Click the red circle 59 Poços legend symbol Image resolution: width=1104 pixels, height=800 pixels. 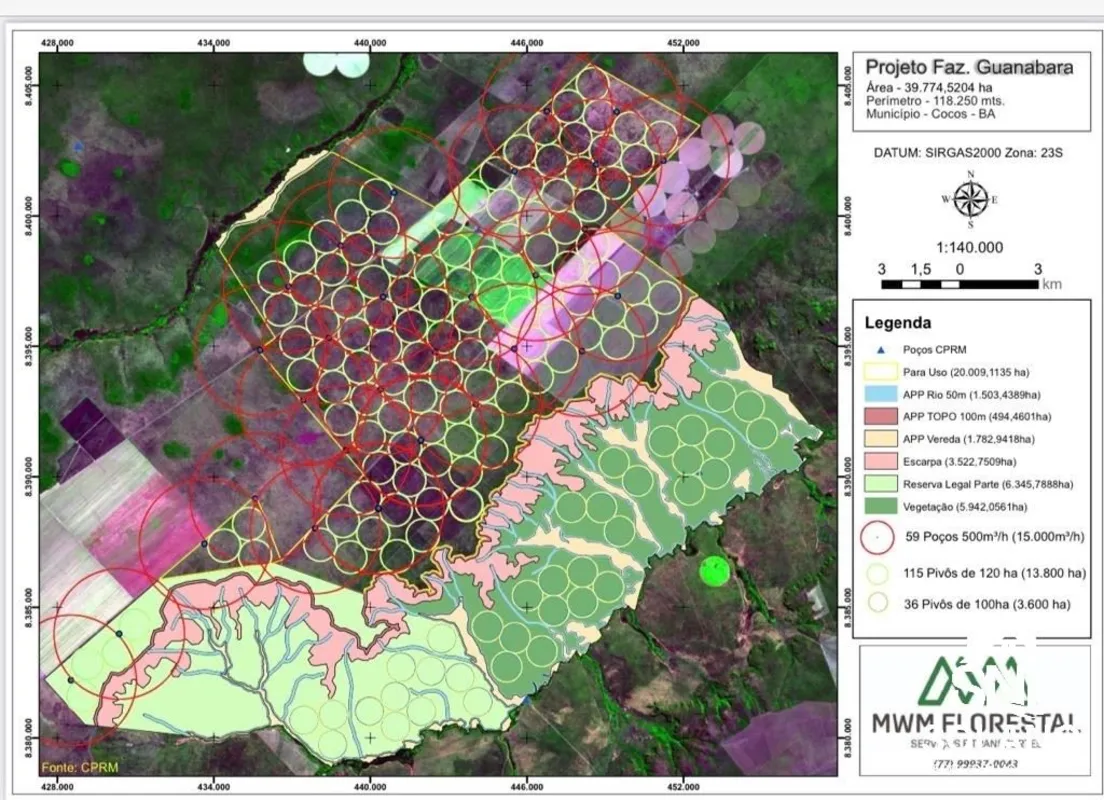(x=876, y=537)
